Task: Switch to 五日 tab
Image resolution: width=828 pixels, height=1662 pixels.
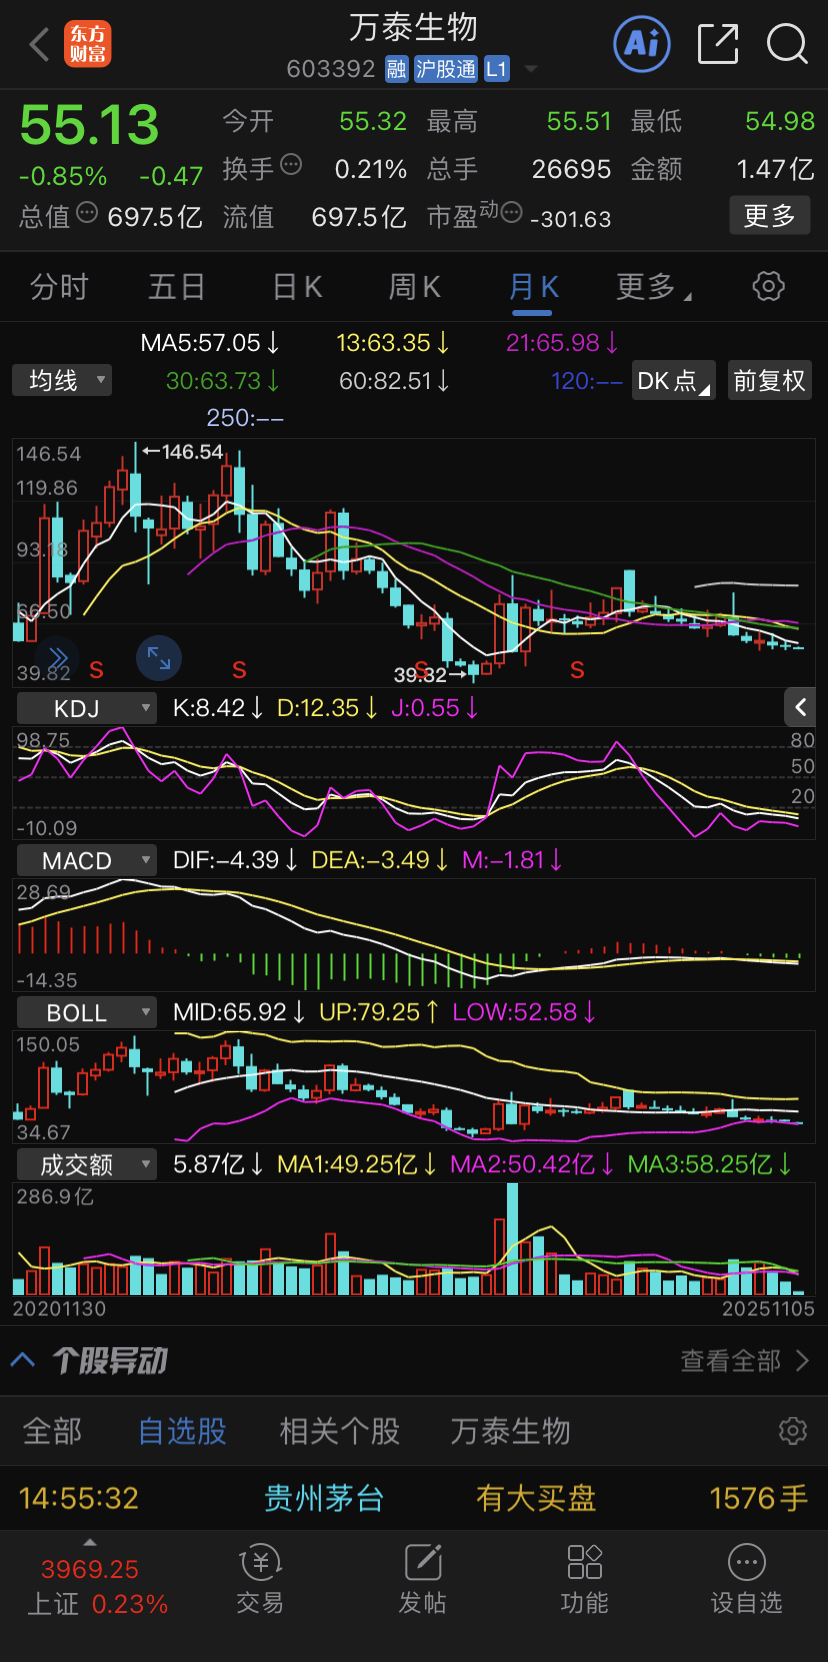Action: tap(176, 287)
